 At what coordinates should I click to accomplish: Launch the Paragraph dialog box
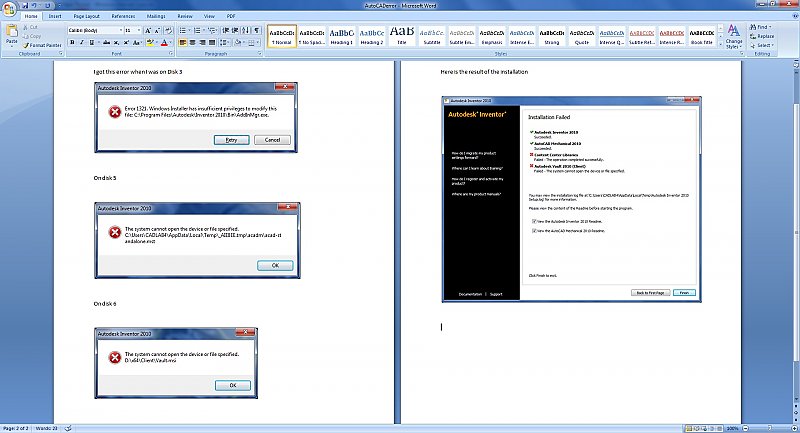point(260,53)
